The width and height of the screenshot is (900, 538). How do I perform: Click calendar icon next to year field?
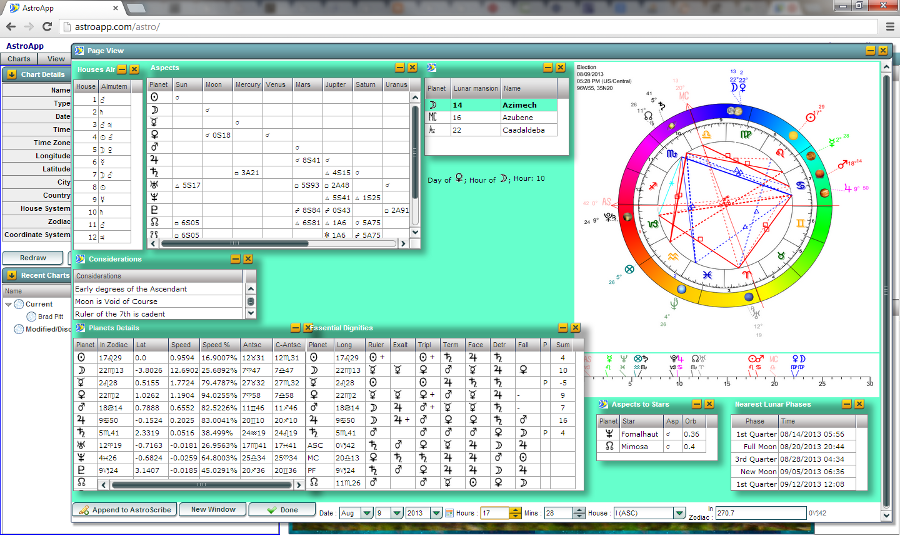tap(449, 512)
